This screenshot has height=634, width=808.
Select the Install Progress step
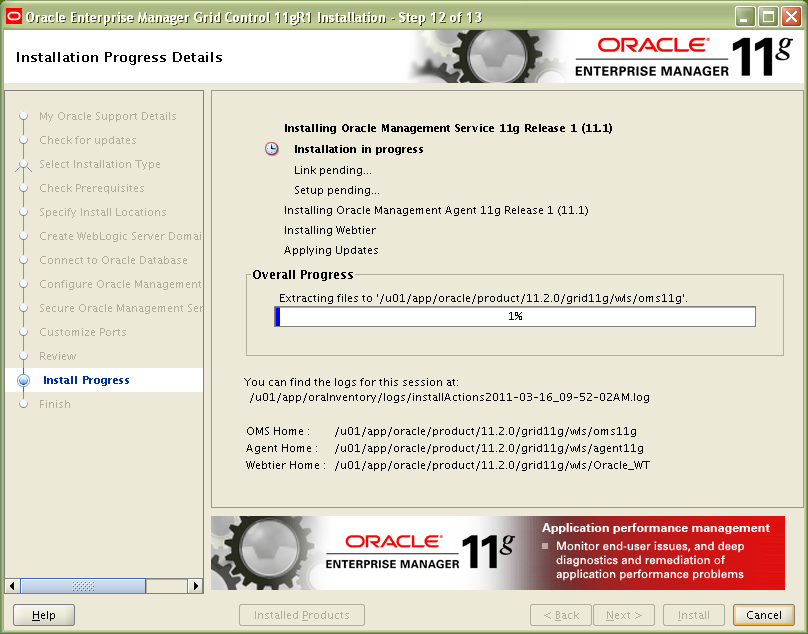[86, 380]
